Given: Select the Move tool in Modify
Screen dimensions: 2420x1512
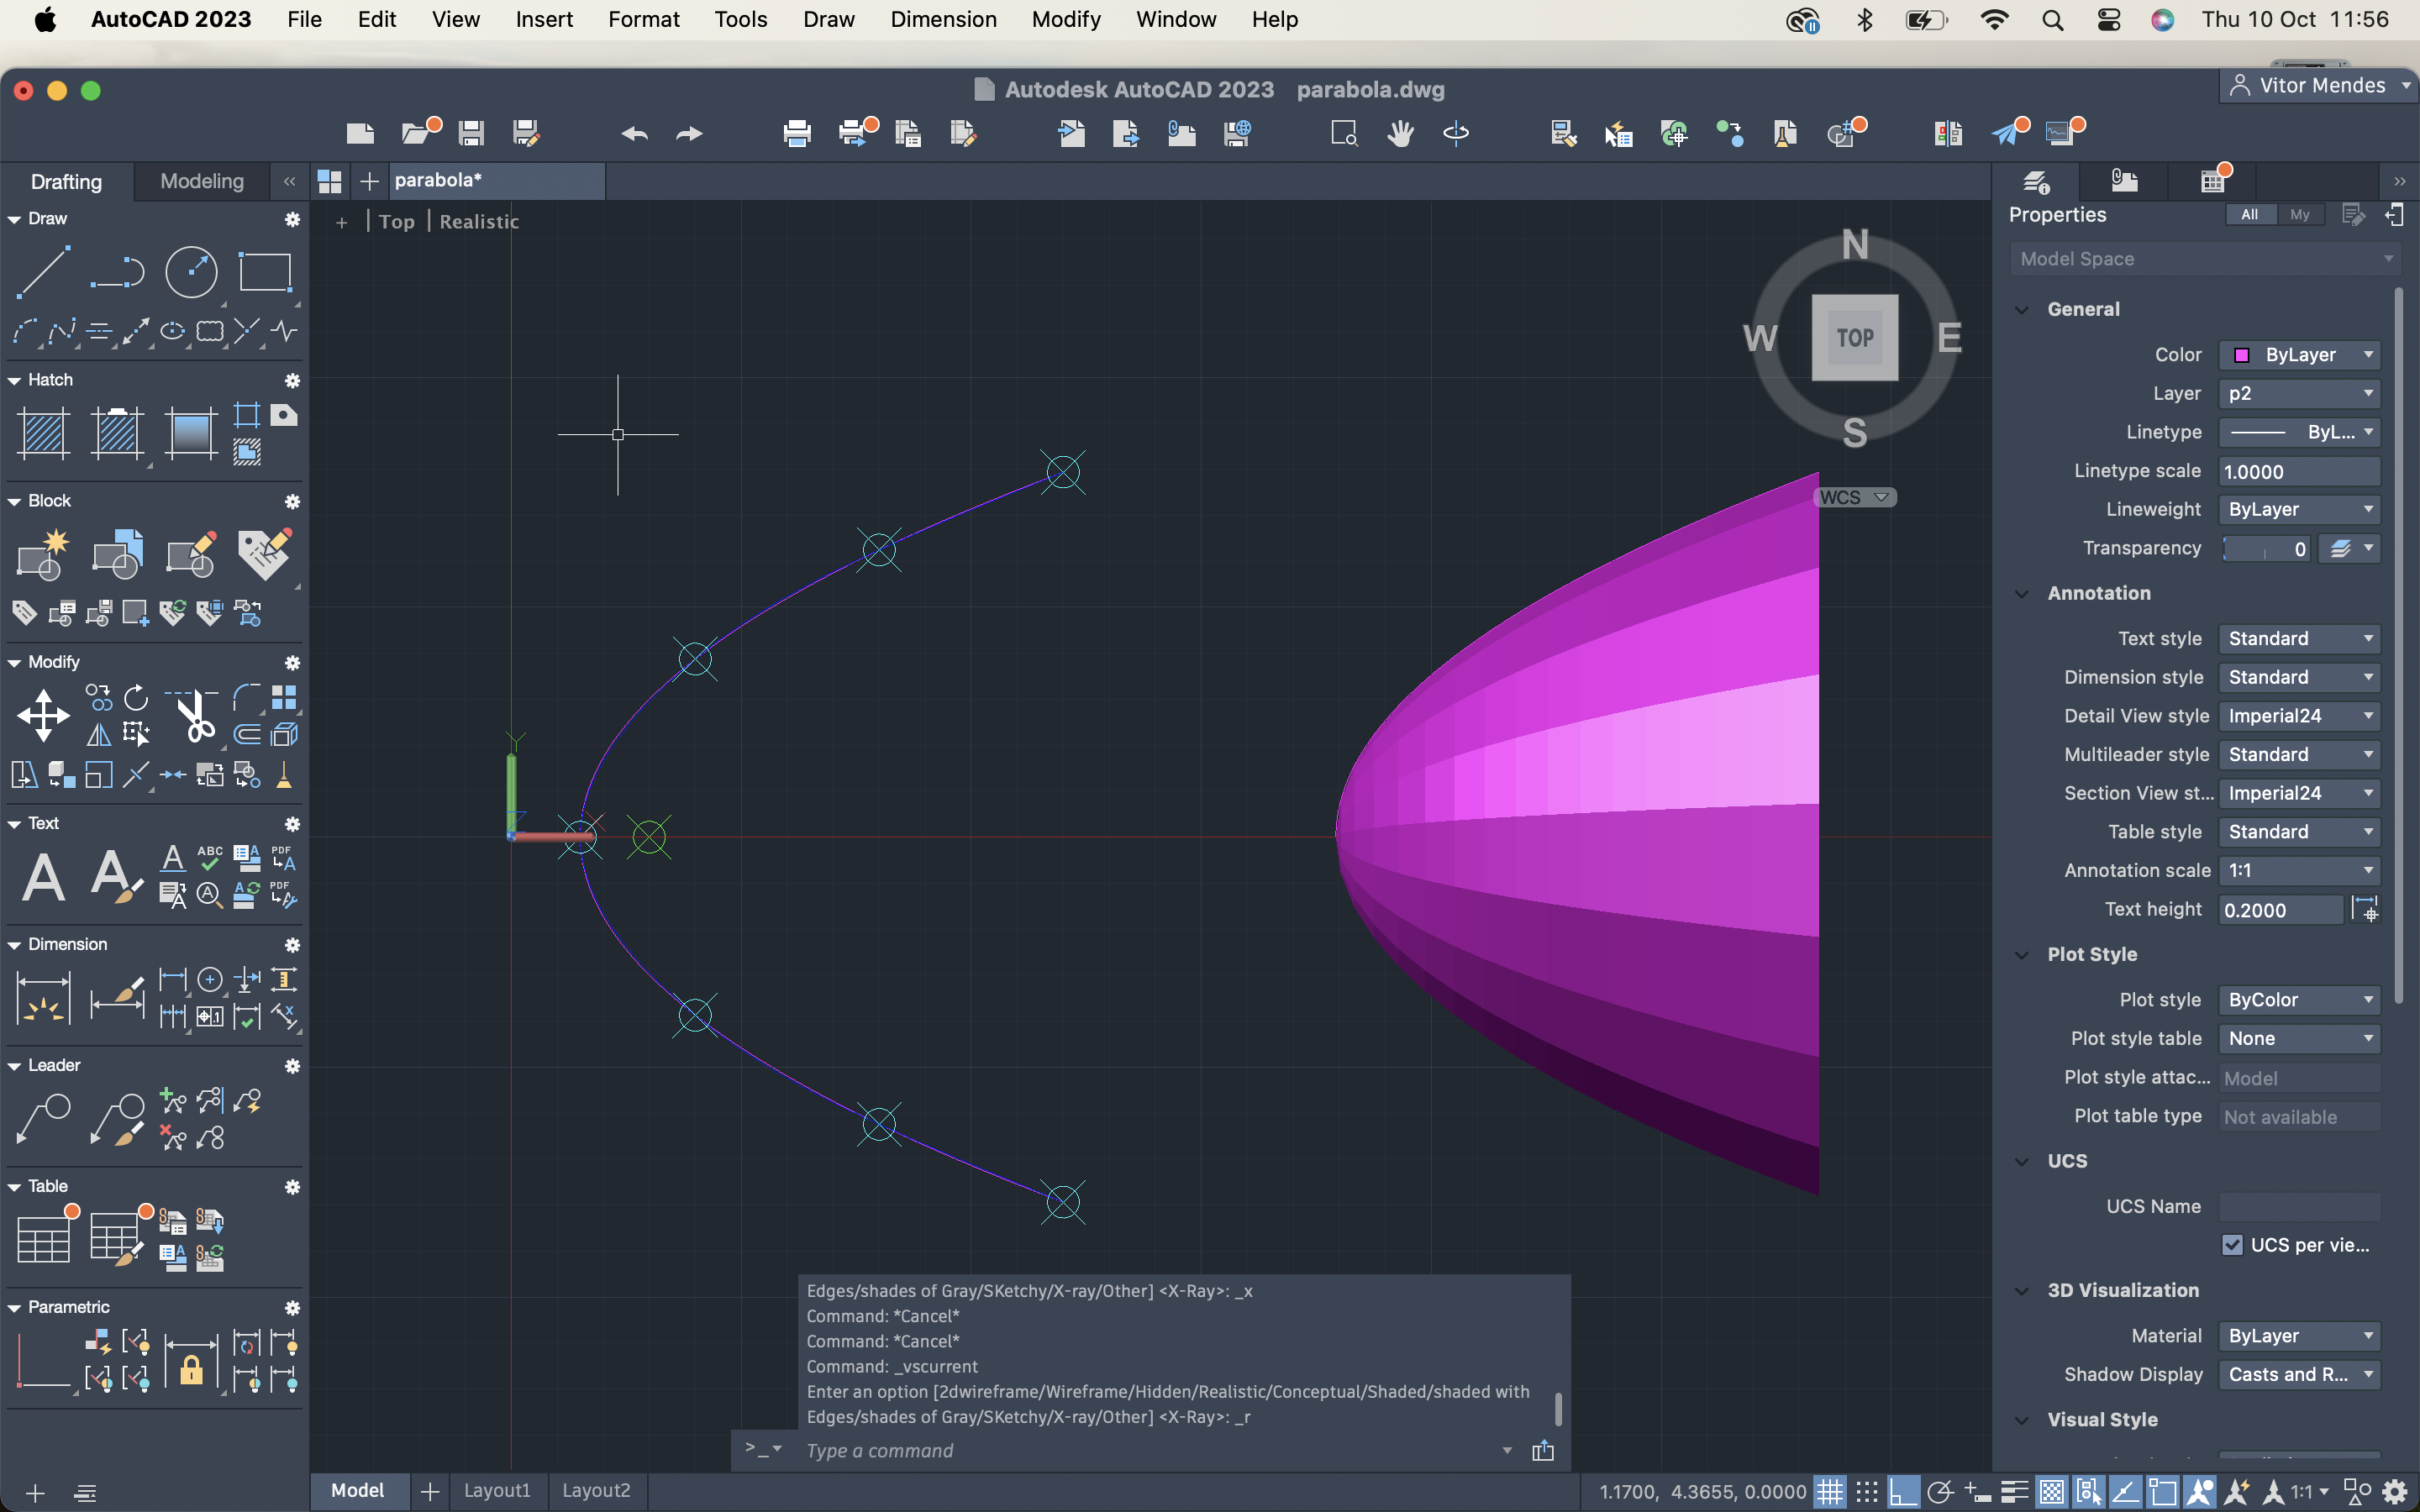Looking at the screenshot, I should [43, 716].
